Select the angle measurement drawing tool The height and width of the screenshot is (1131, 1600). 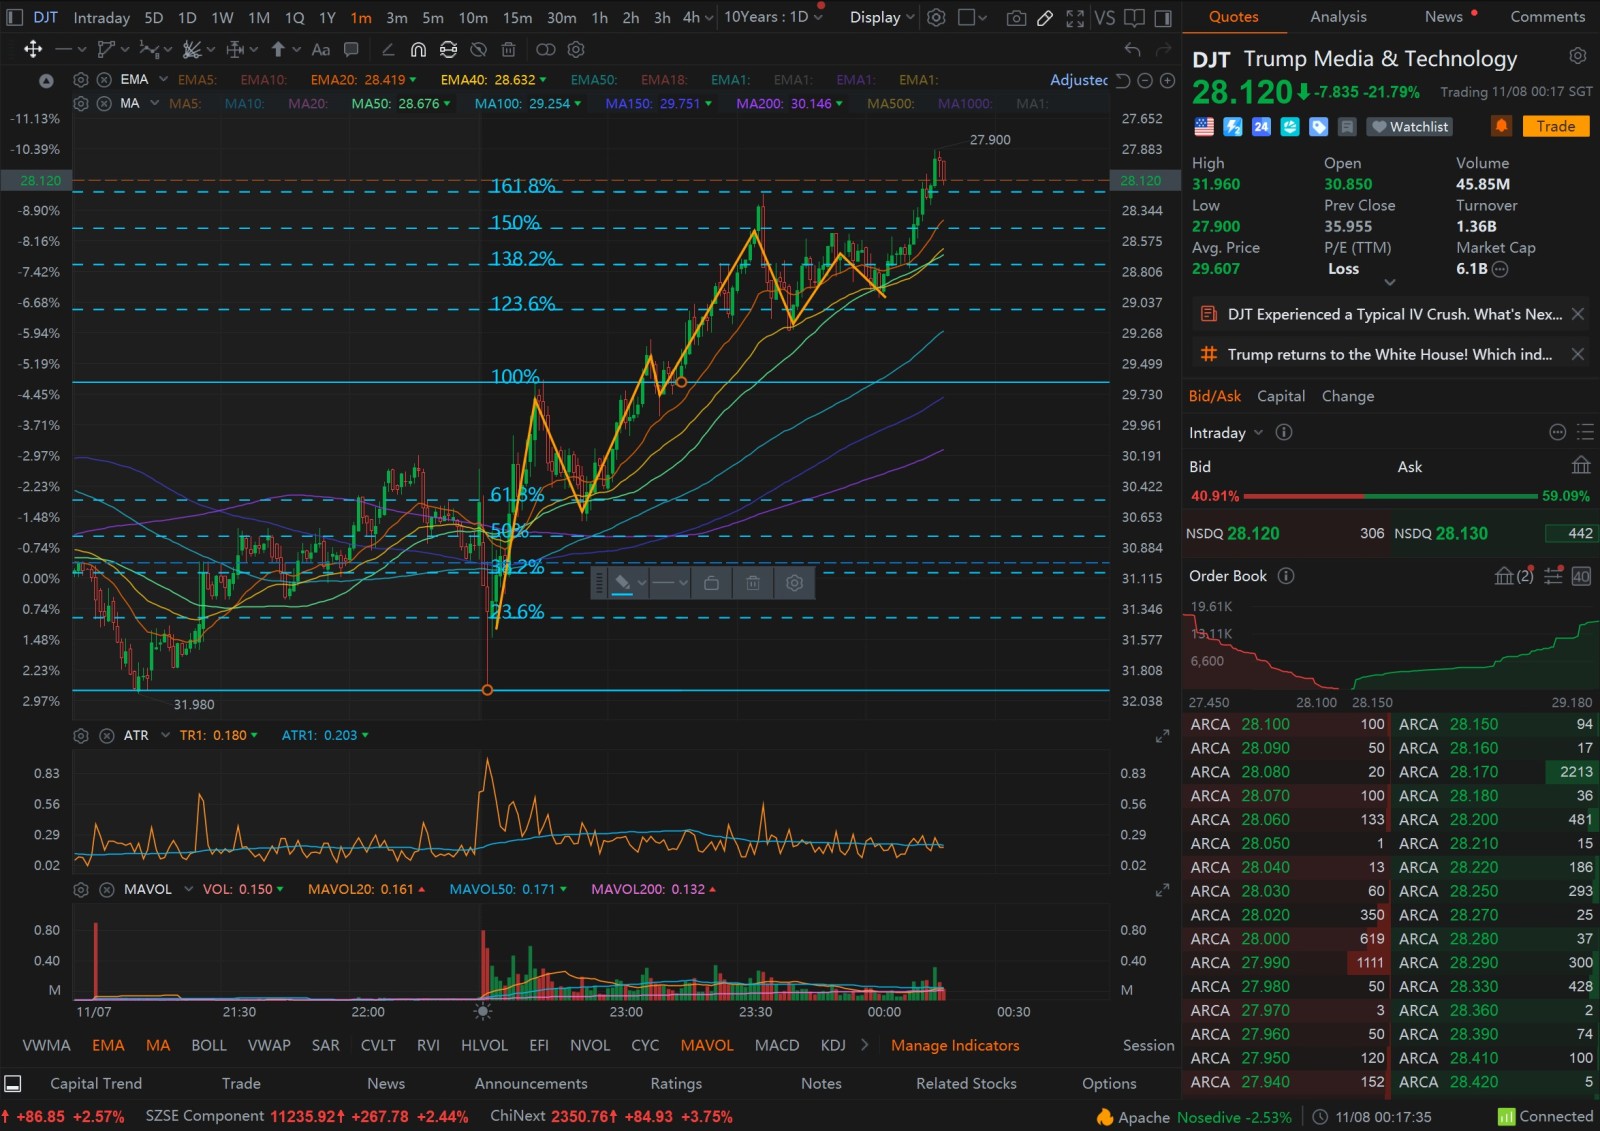point(388,49)
